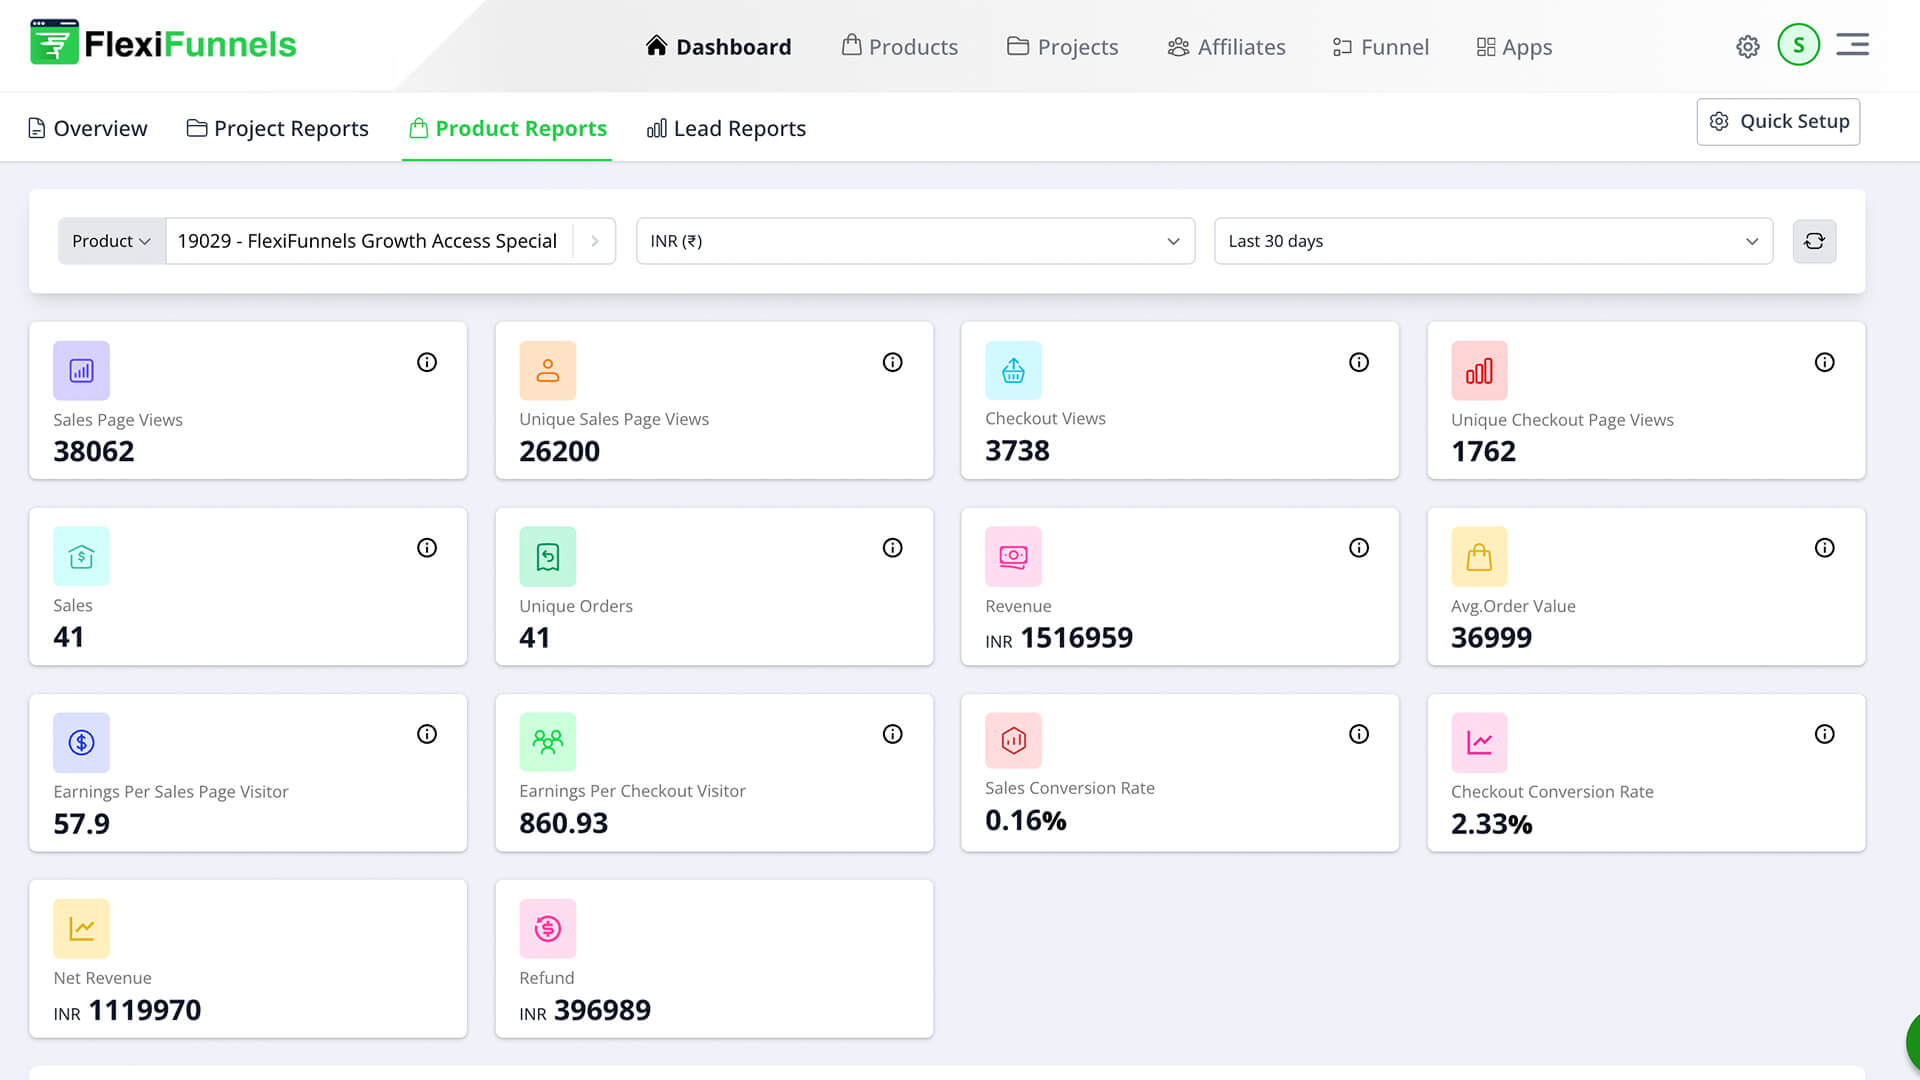This screenshot has width=1920, height=1080.
Task: Click the Refund rupee icon
Action: click(x=548, y=928)
